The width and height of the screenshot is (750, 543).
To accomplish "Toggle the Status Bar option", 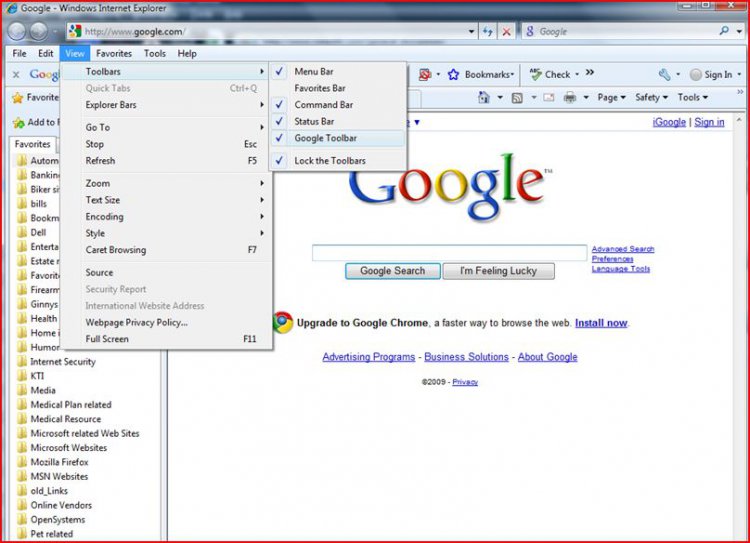I will pyautogui.click(x=338, y=122).
